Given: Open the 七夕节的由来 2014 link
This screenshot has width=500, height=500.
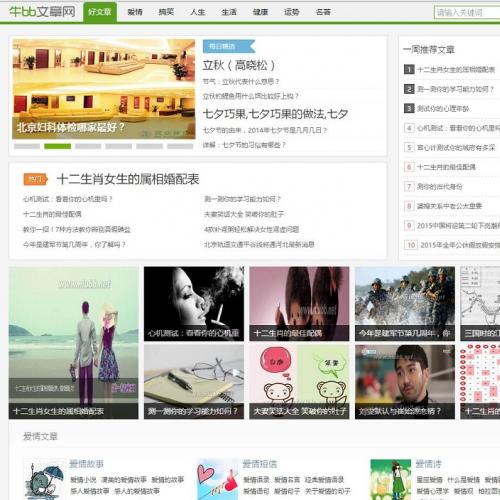Looking at the screenshot, I should click(x=265, y=130).
